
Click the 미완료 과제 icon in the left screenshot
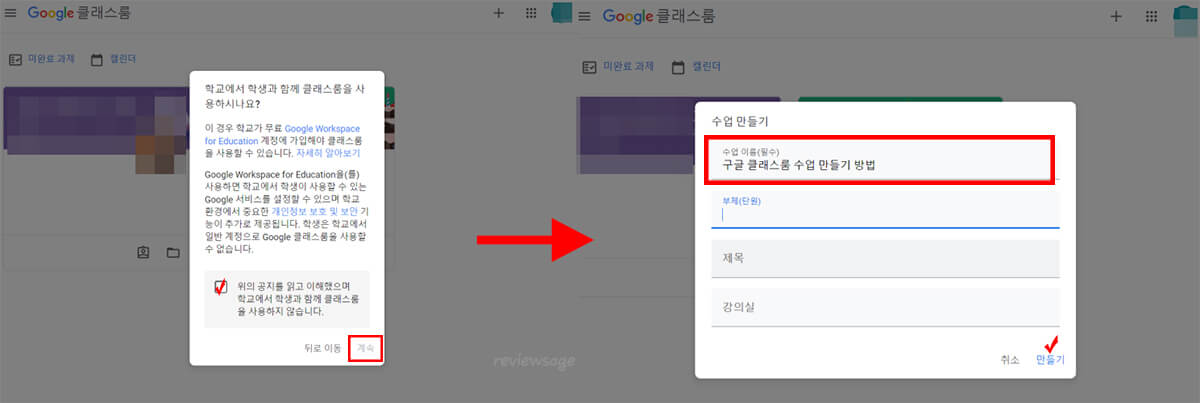coord(15,60)
